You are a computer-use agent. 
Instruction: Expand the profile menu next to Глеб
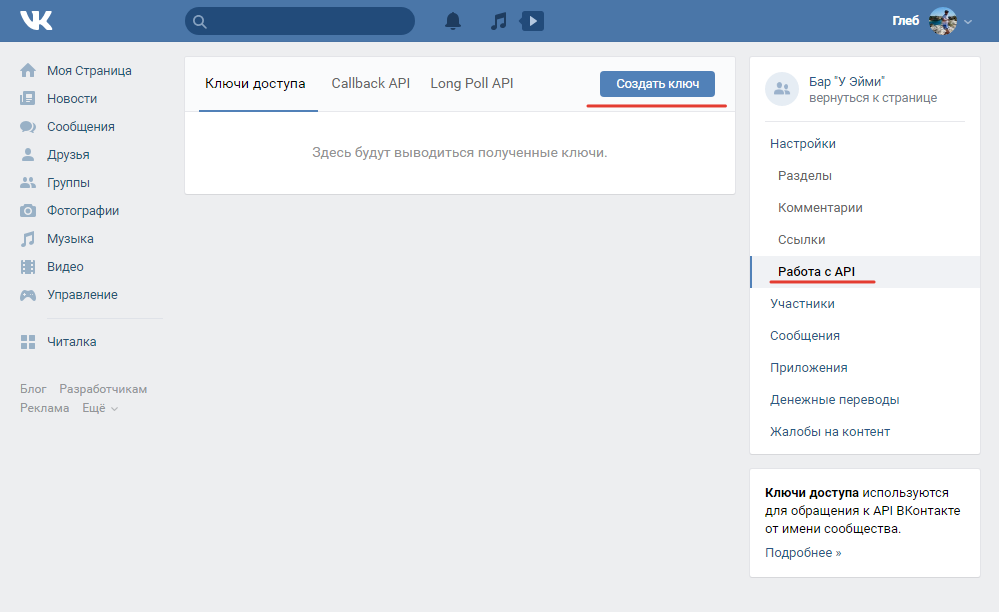pos(967,22)
